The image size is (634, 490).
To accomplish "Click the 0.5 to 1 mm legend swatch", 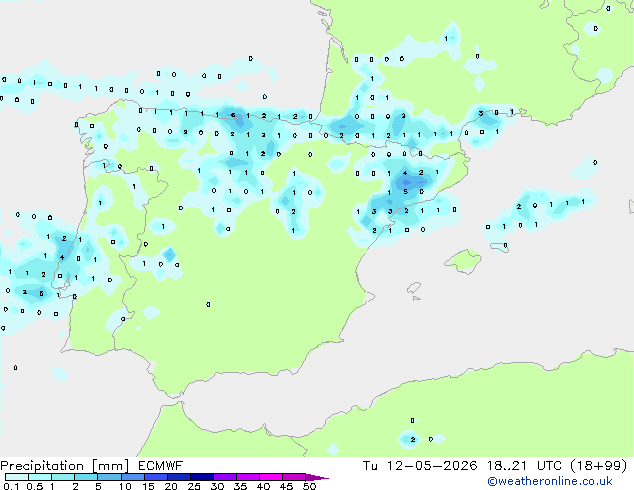I will [x=40, y=477].
